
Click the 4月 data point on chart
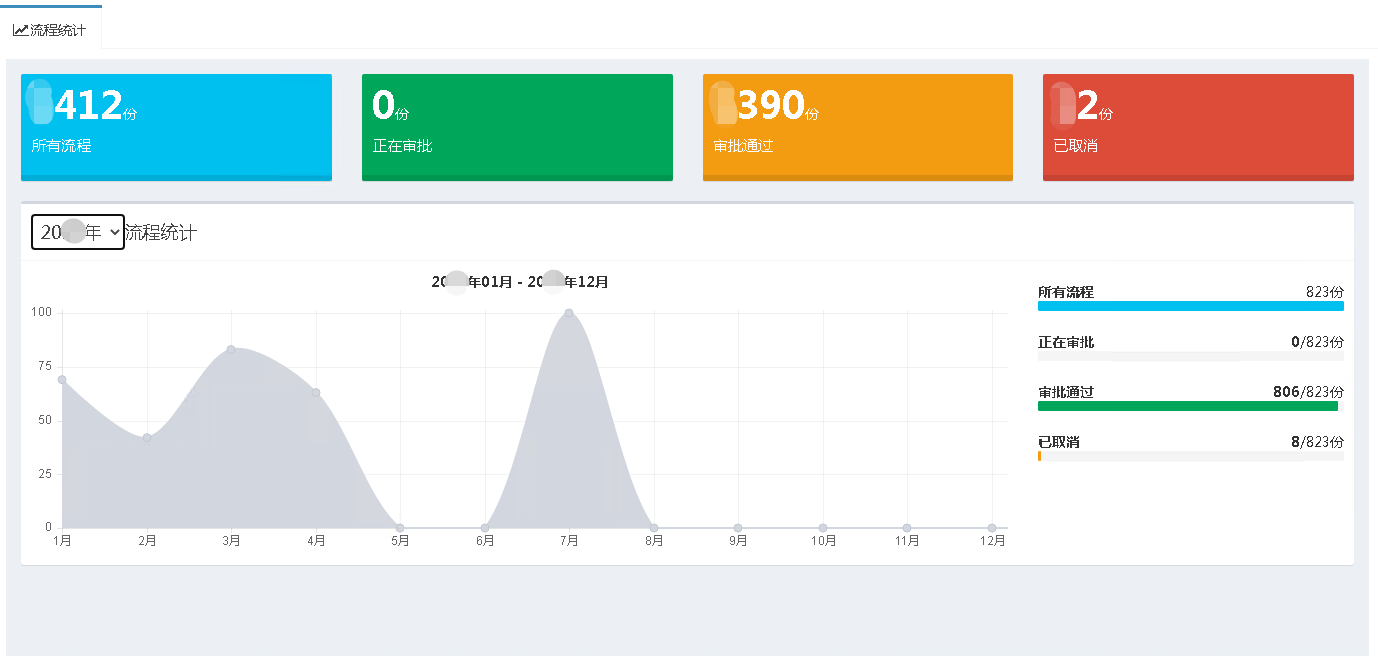[x=316, y=393]
